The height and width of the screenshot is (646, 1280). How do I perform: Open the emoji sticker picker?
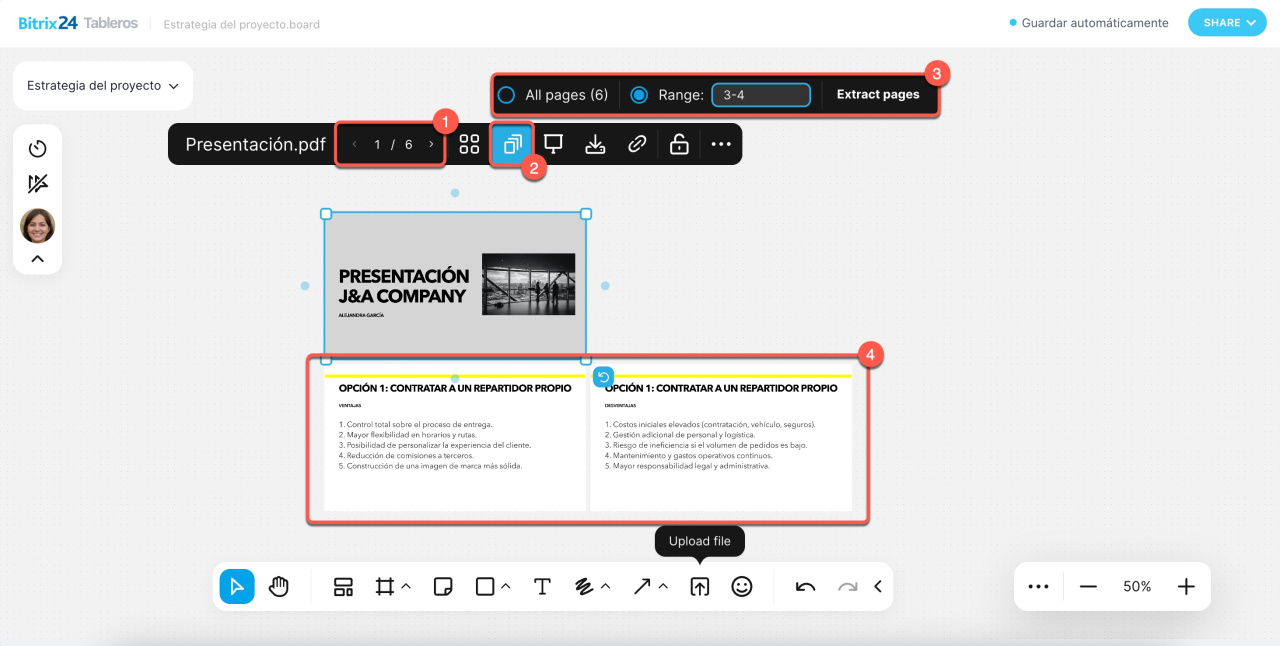(x=742, y=587)
